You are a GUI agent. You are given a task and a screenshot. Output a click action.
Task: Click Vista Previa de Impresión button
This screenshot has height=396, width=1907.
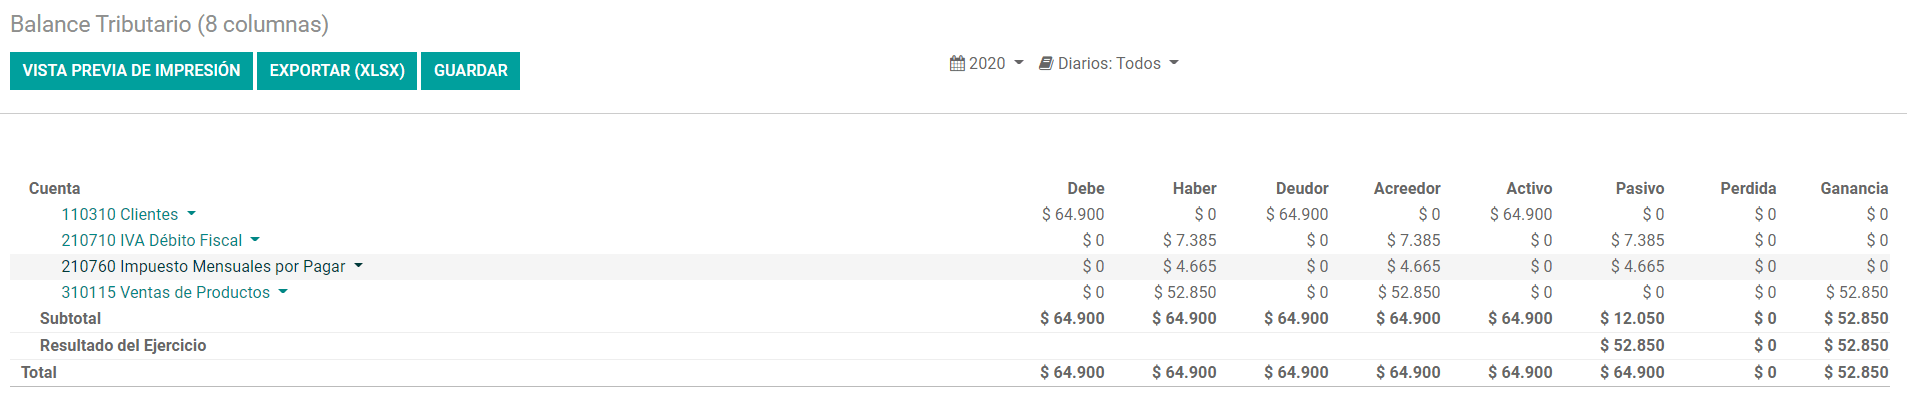pos(131,71)
